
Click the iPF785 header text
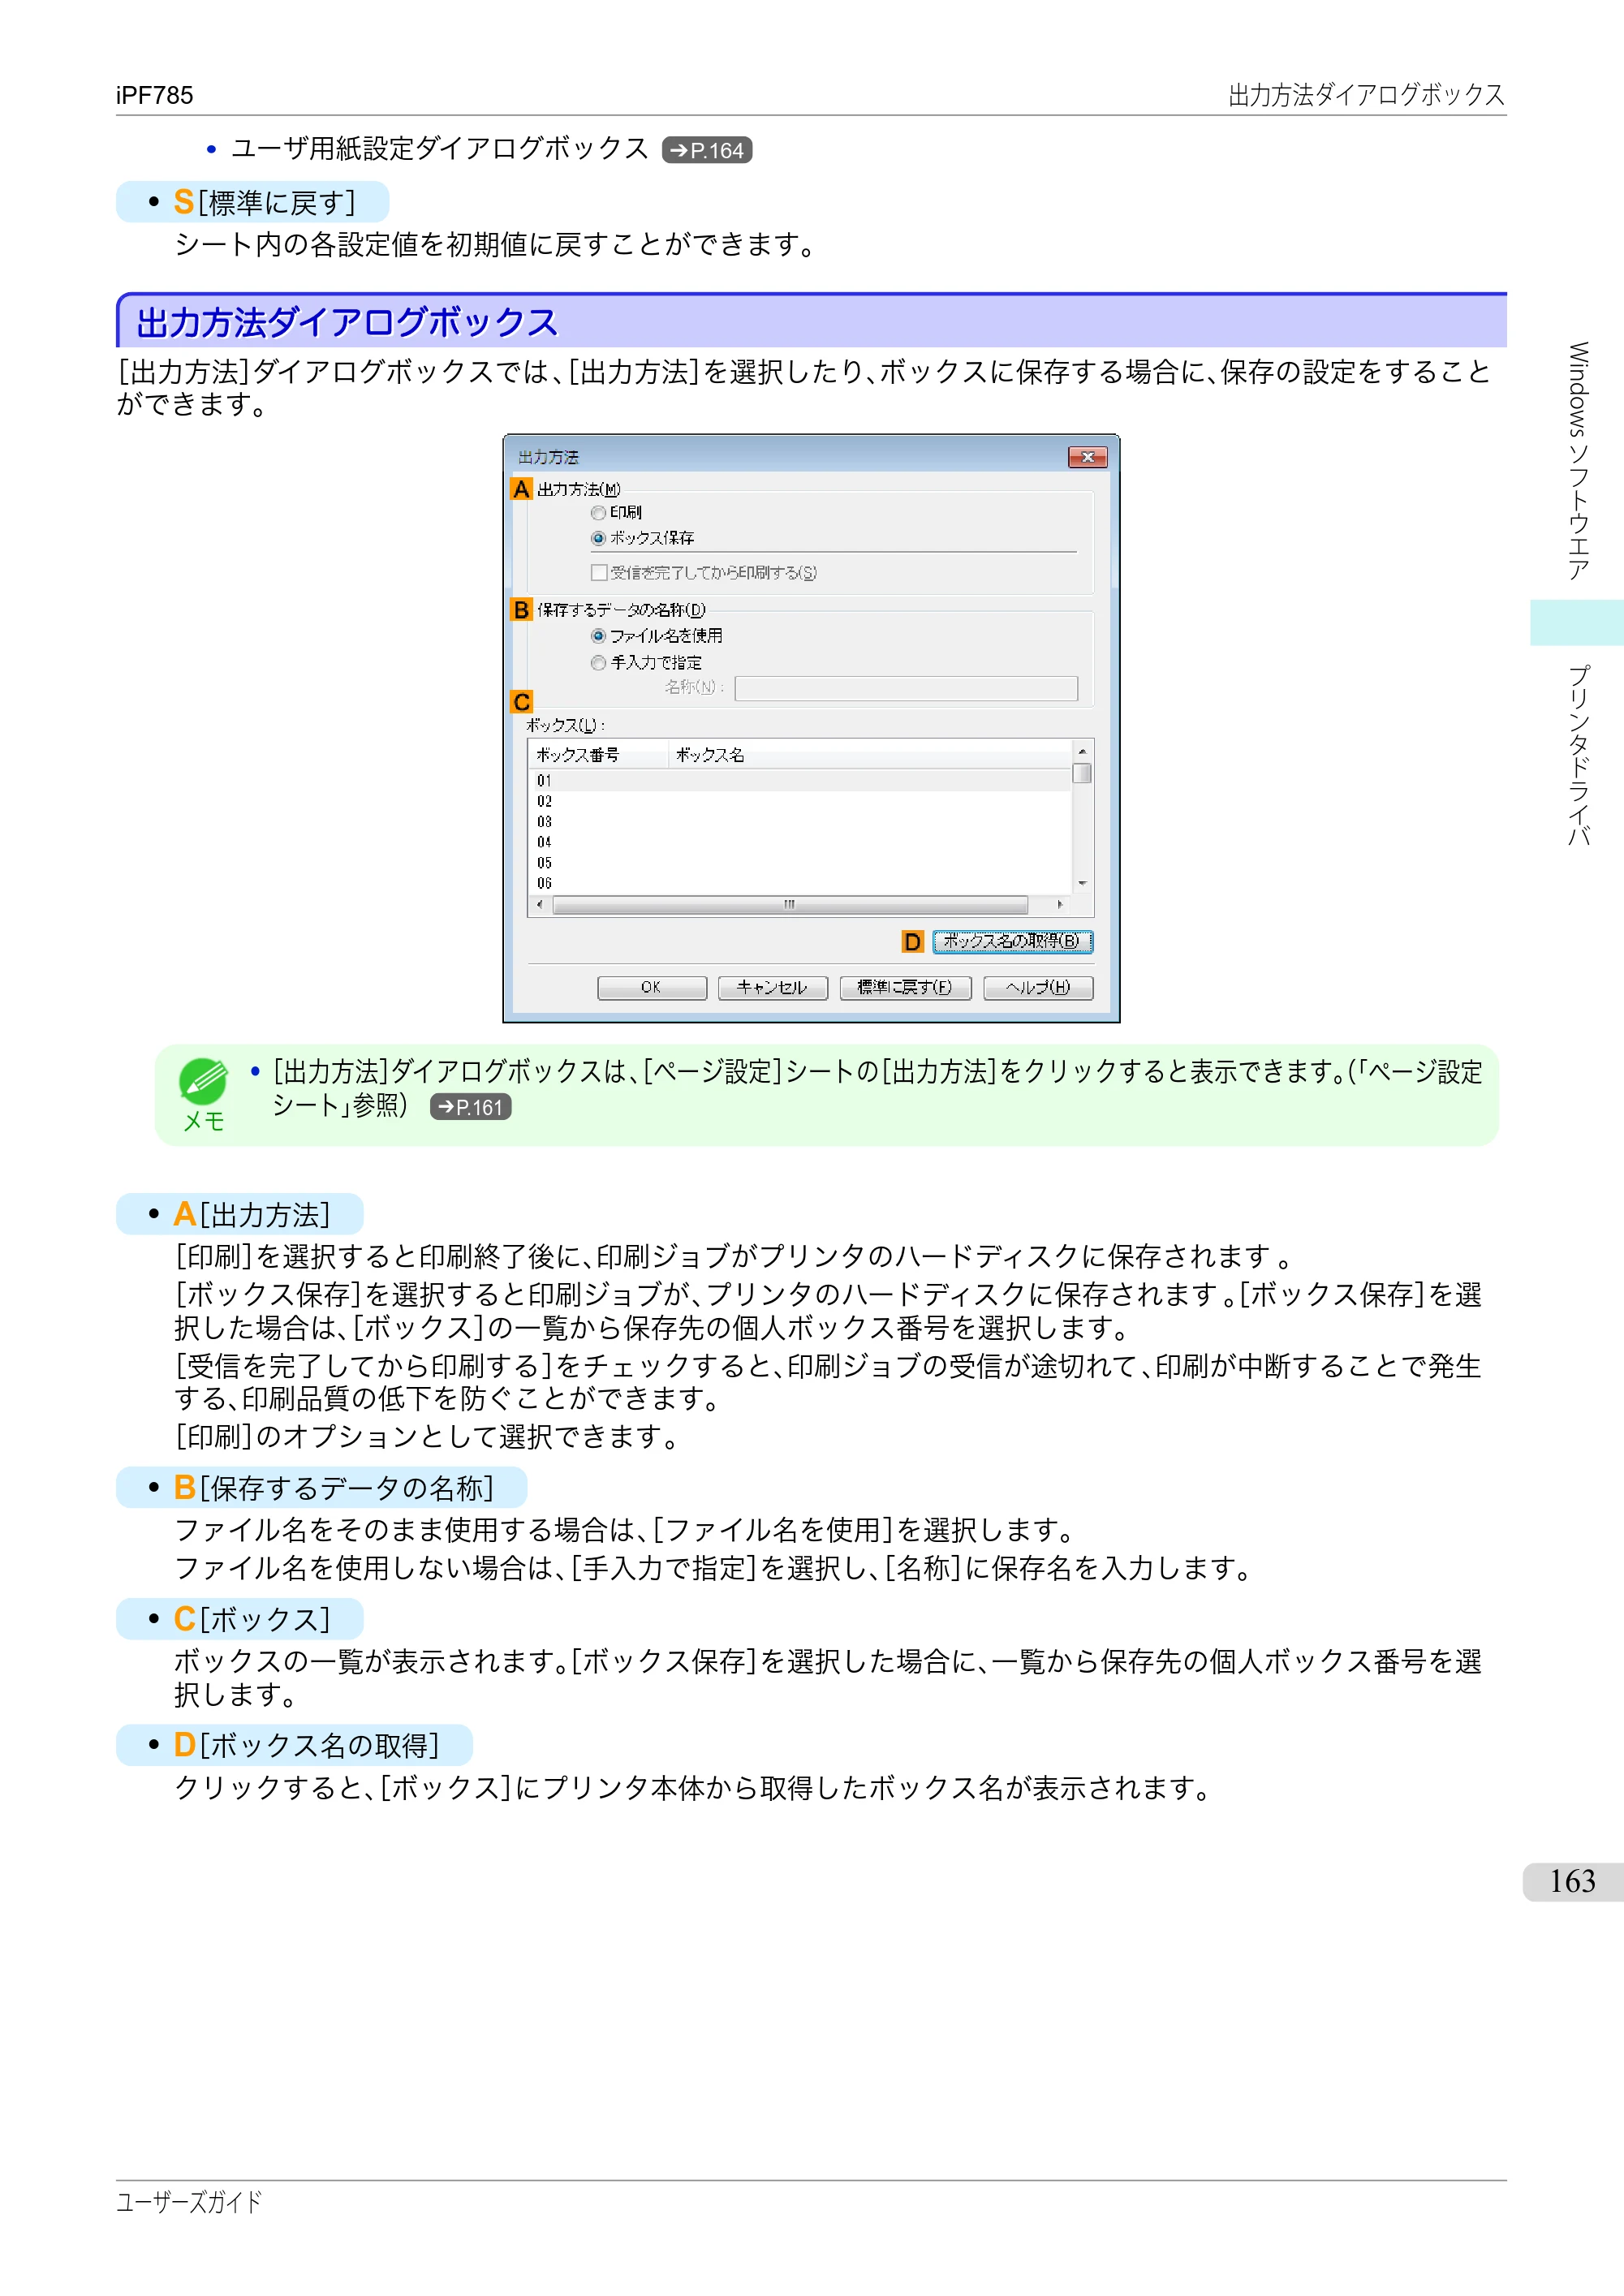point(154,96)
